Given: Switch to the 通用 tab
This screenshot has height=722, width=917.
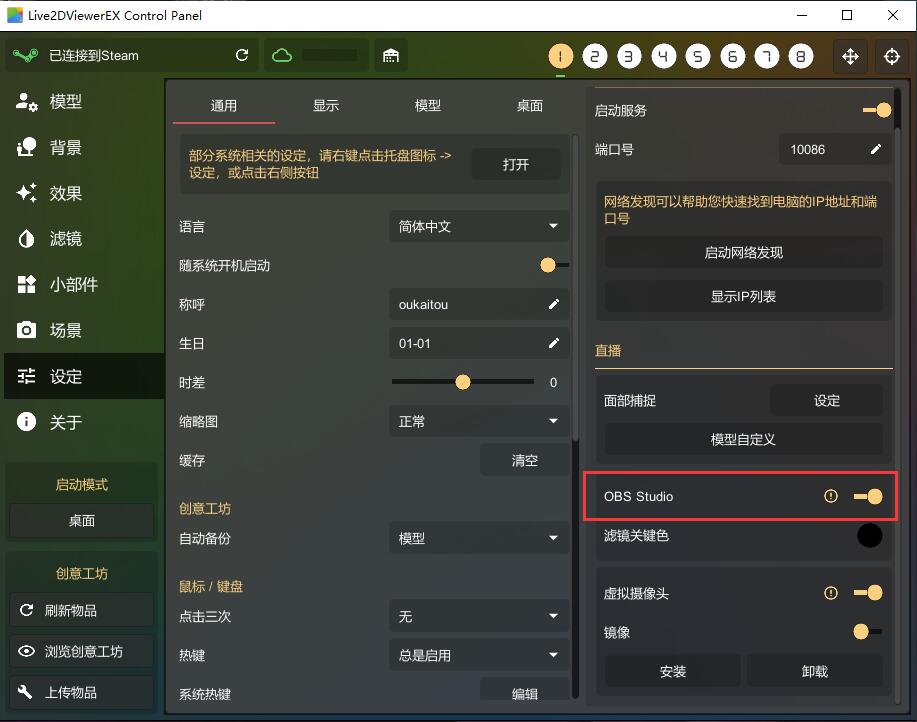Looking at the screenshot, I should (223, 106).
